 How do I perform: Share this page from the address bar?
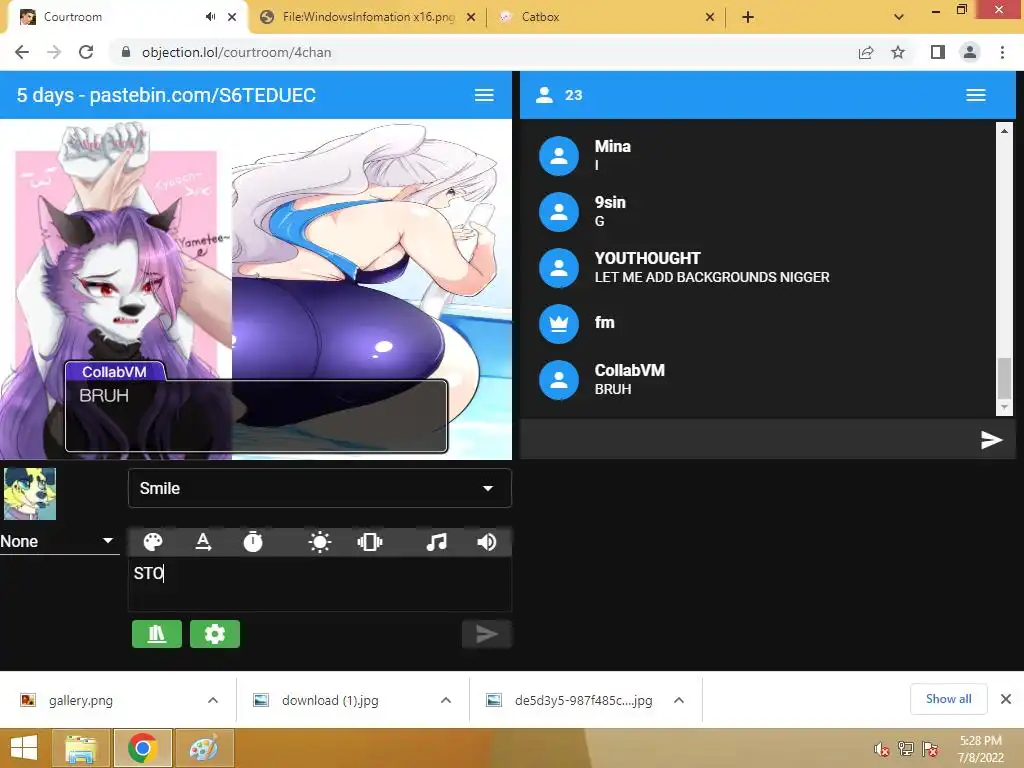pyautogui.click(x=866, y=52)
